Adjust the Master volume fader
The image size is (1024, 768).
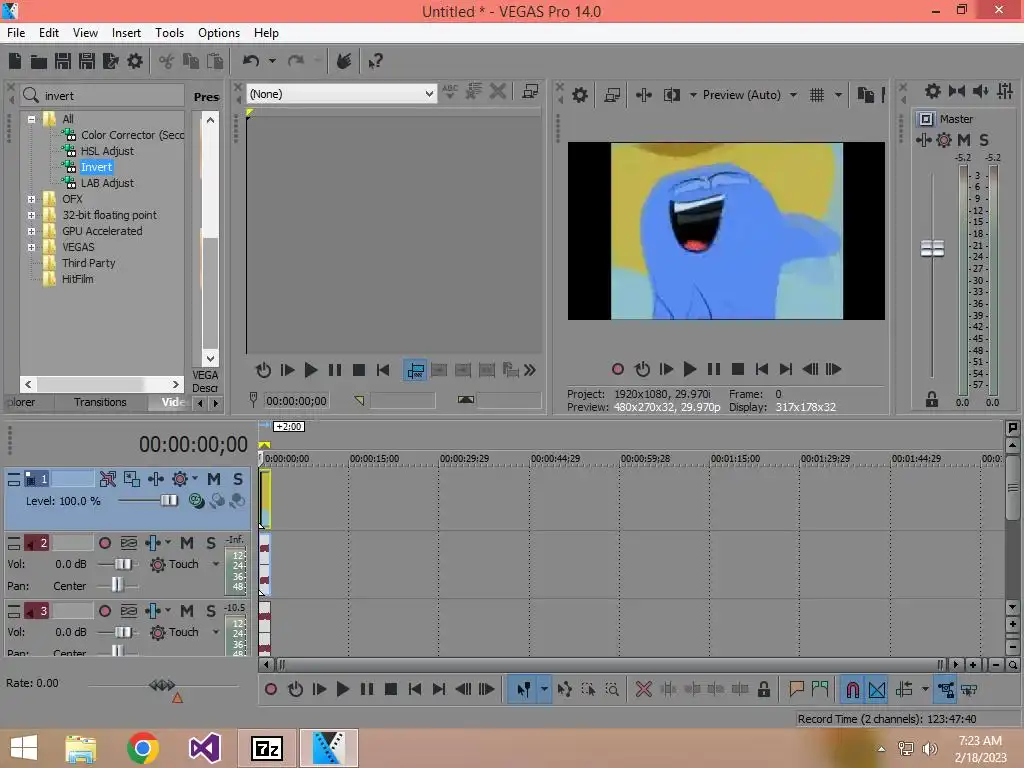(932, 248)
